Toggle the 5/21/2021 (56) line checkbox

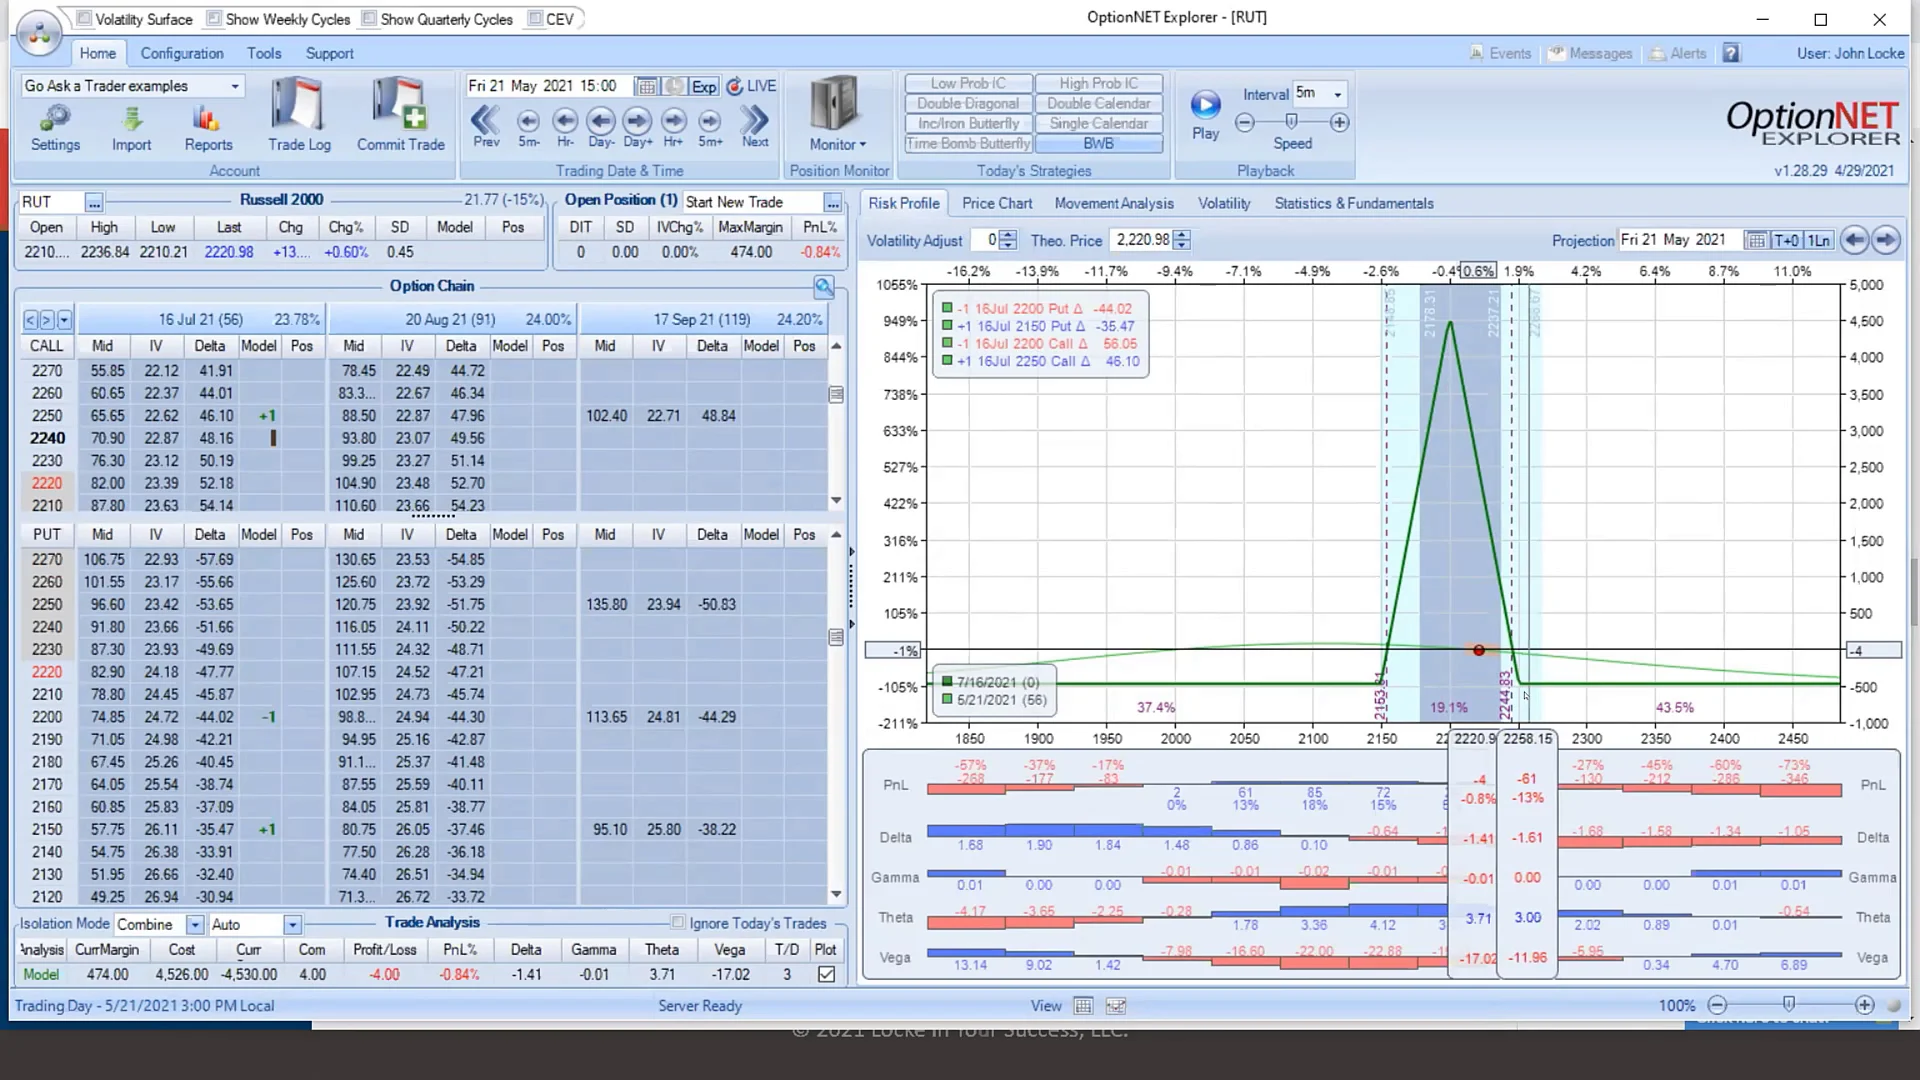(x=946, y=700)
